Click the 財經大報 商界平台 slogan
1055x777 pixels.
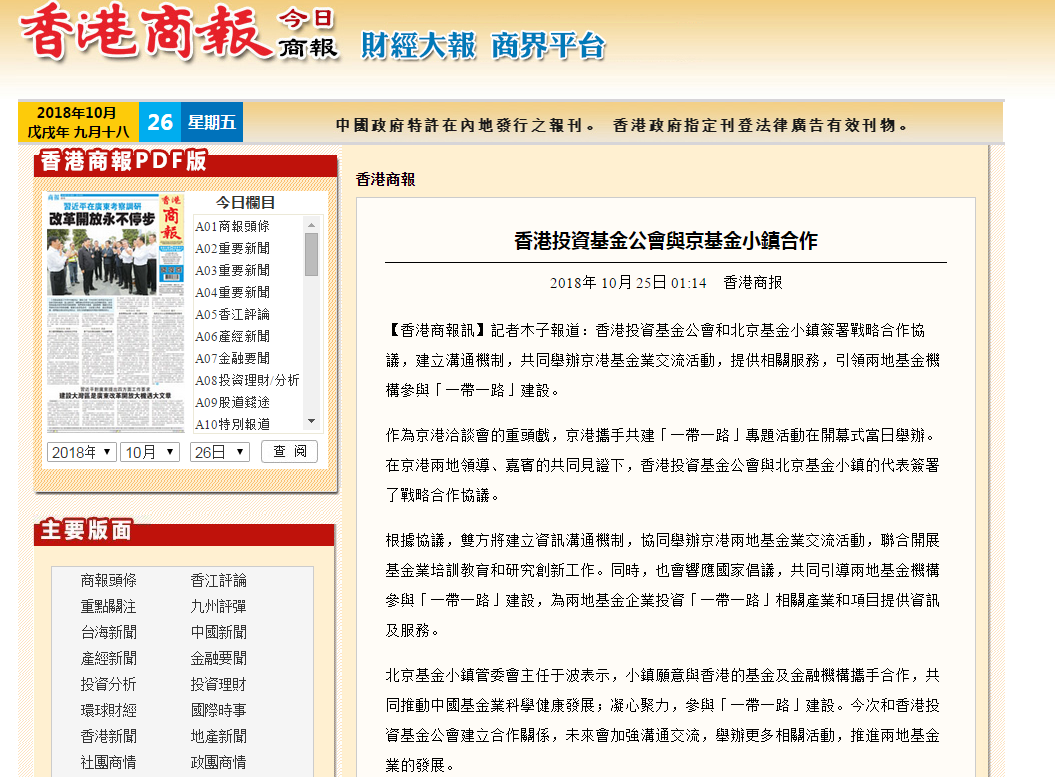coord(483,46)
